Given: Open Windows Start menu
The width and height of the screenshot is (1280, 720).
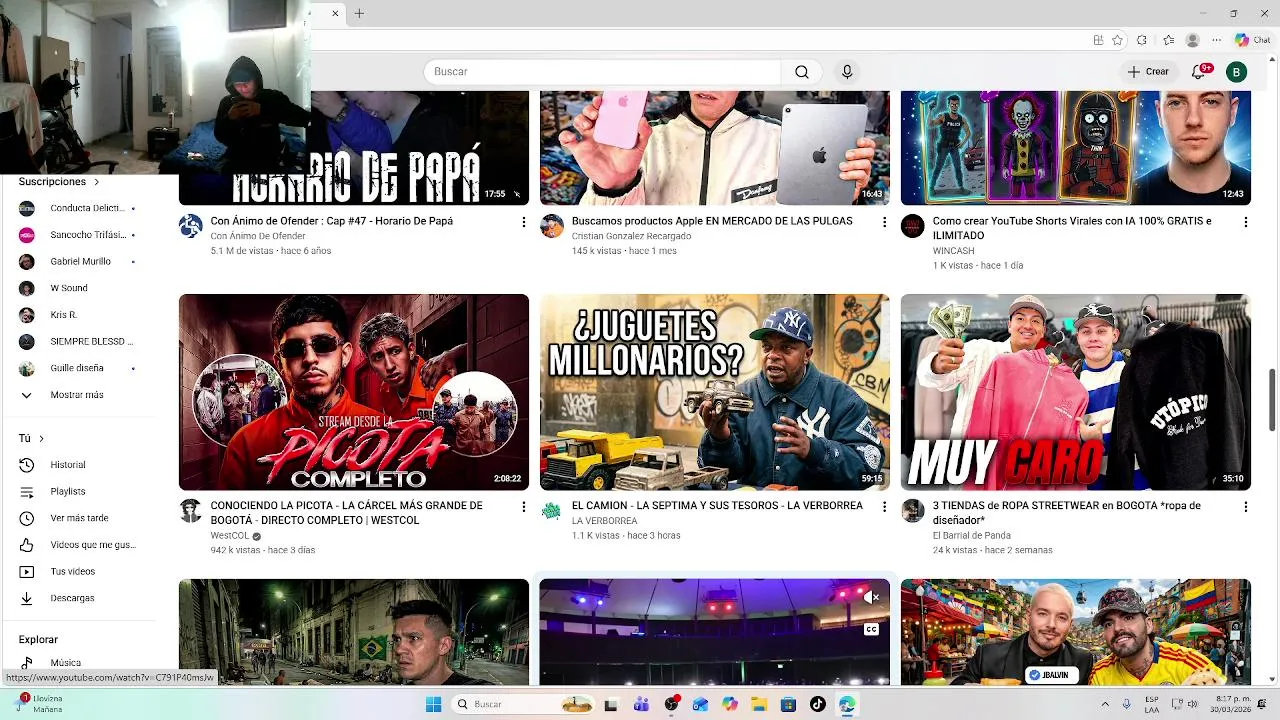Looking at the screenshot, I should coord(433,704).
